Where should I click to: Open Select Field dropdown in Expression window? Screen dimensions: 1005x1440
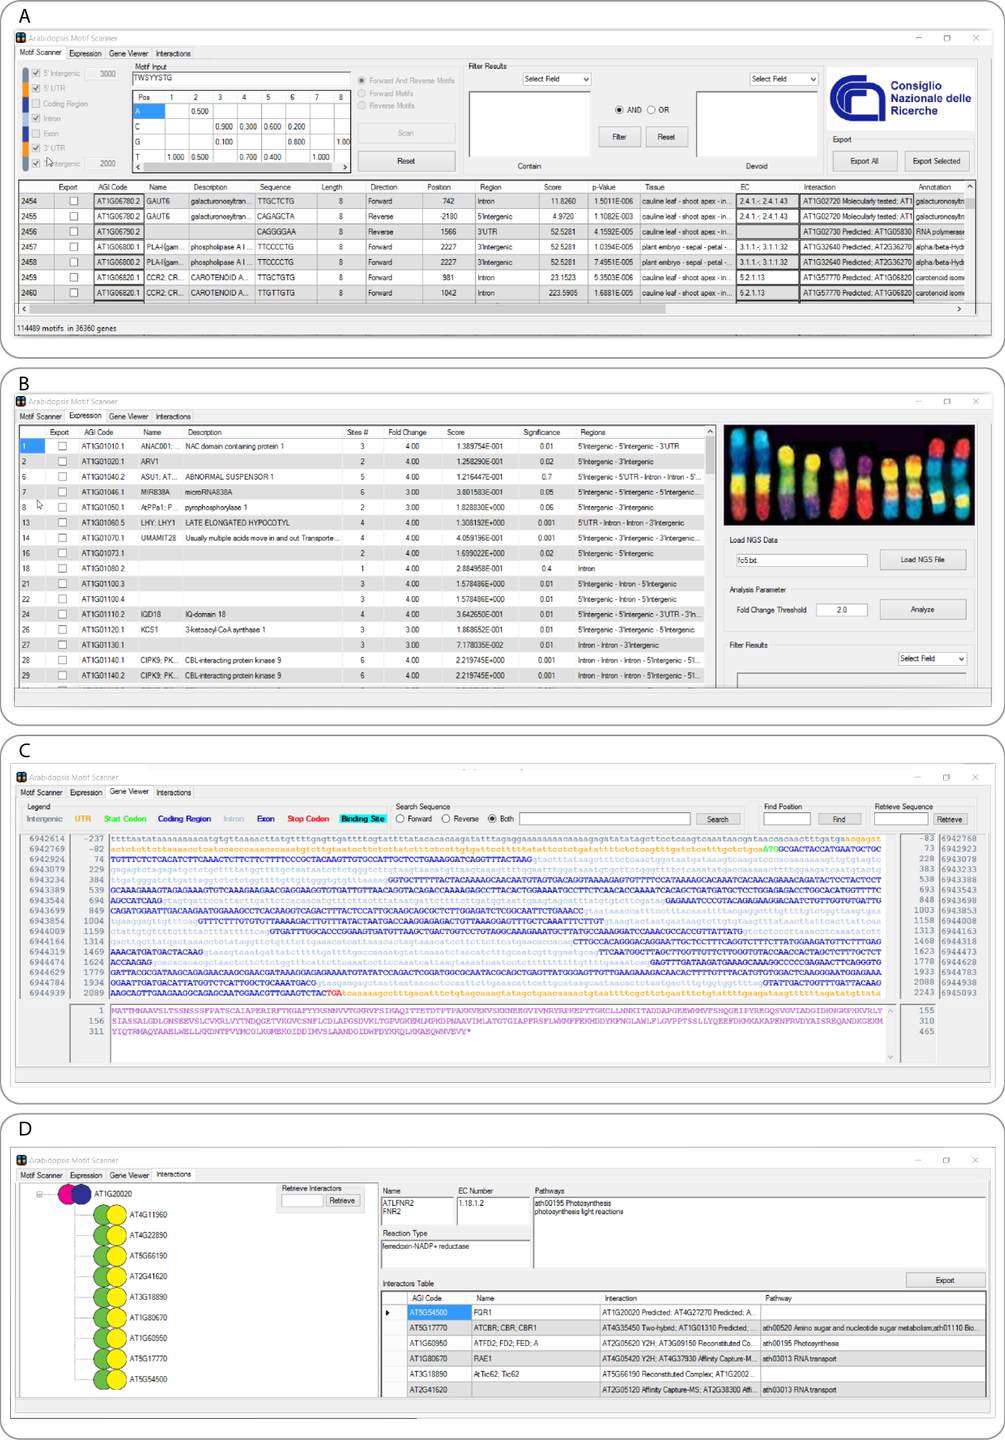pos(932,659)
